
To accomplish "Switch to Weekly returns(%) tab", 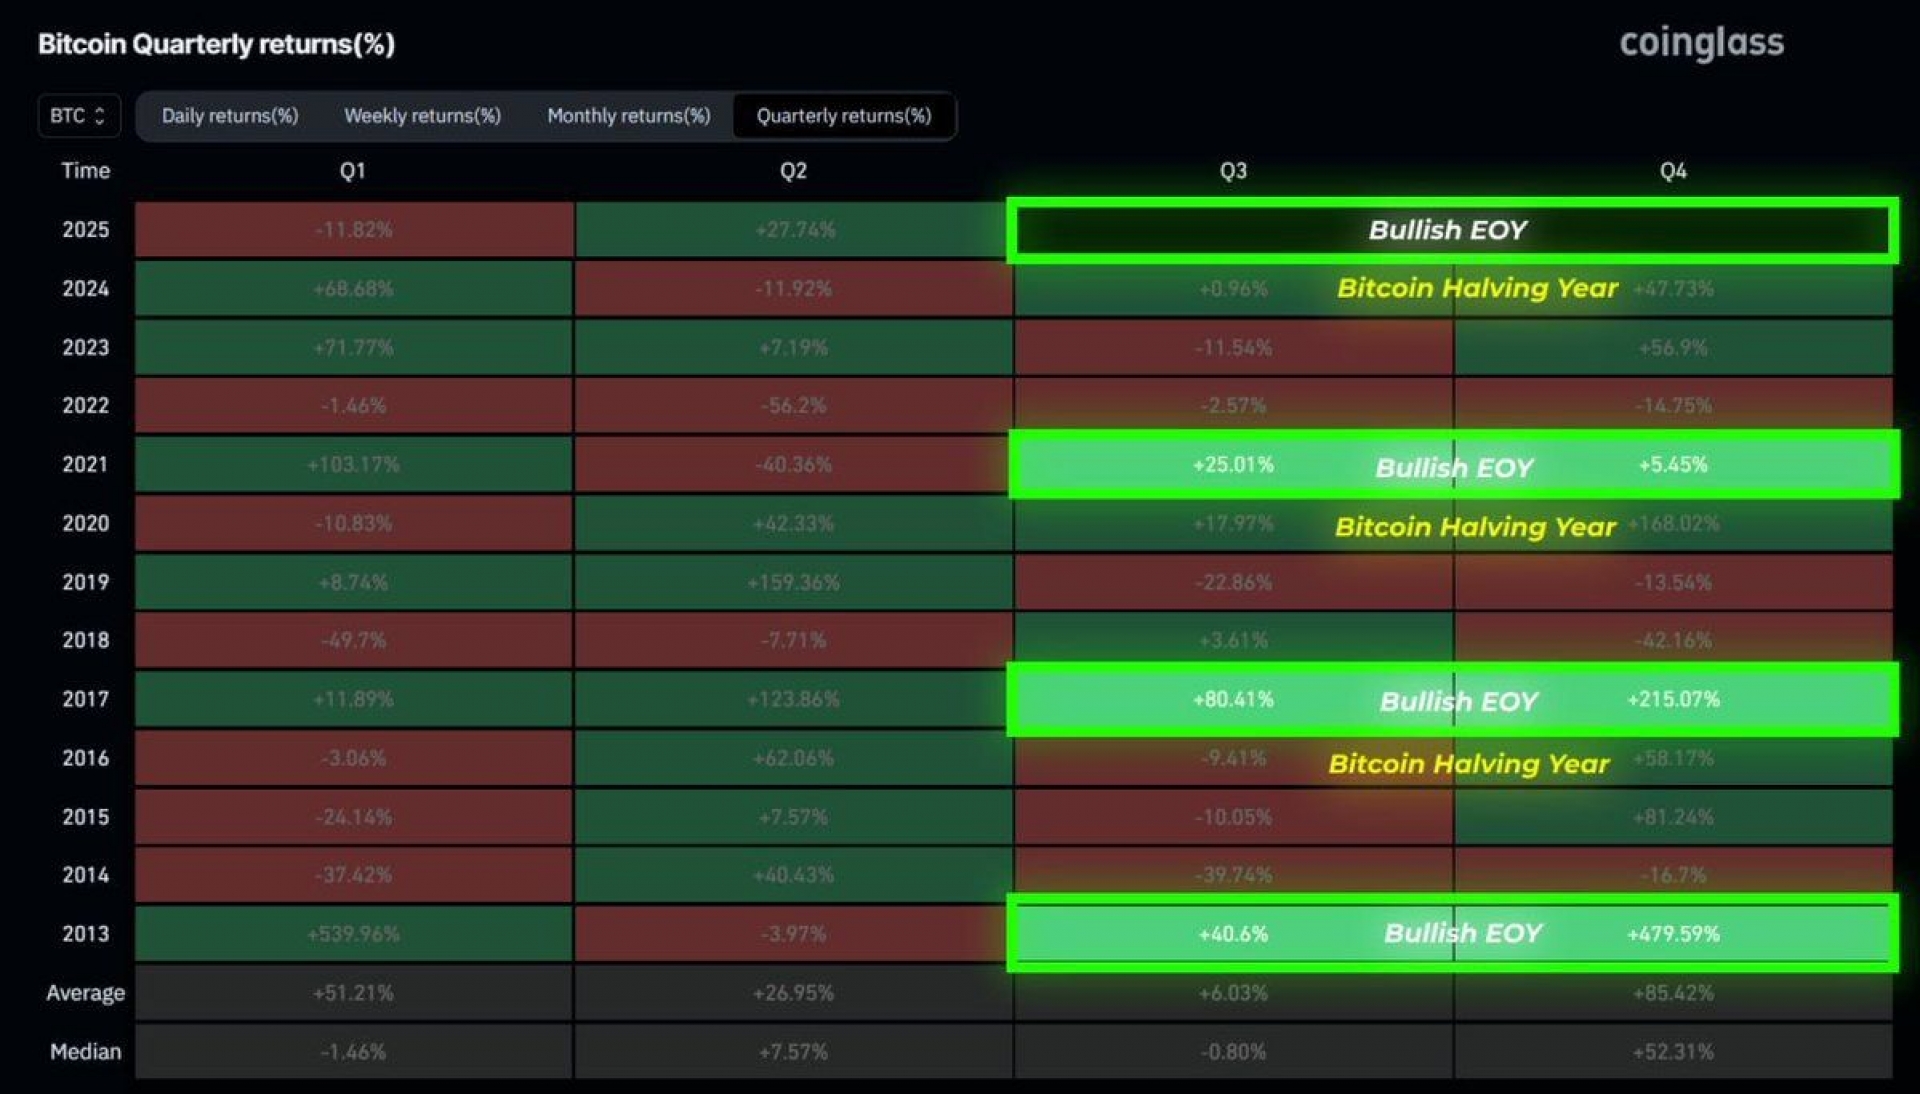I will [422, 116].
